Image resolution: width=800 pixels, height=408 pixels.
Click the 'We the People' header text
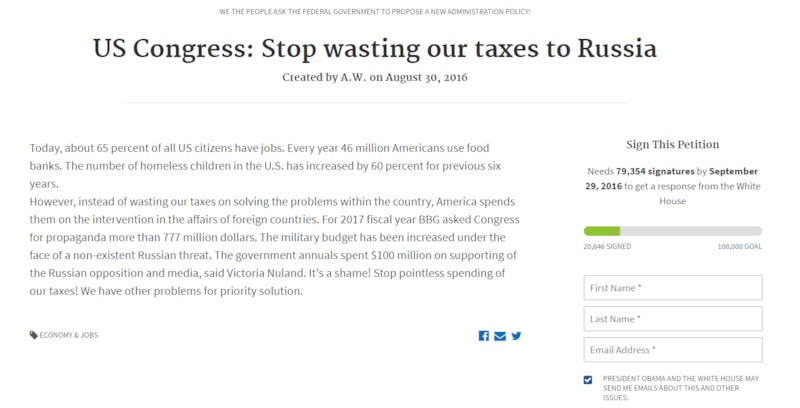pos(374,11)
